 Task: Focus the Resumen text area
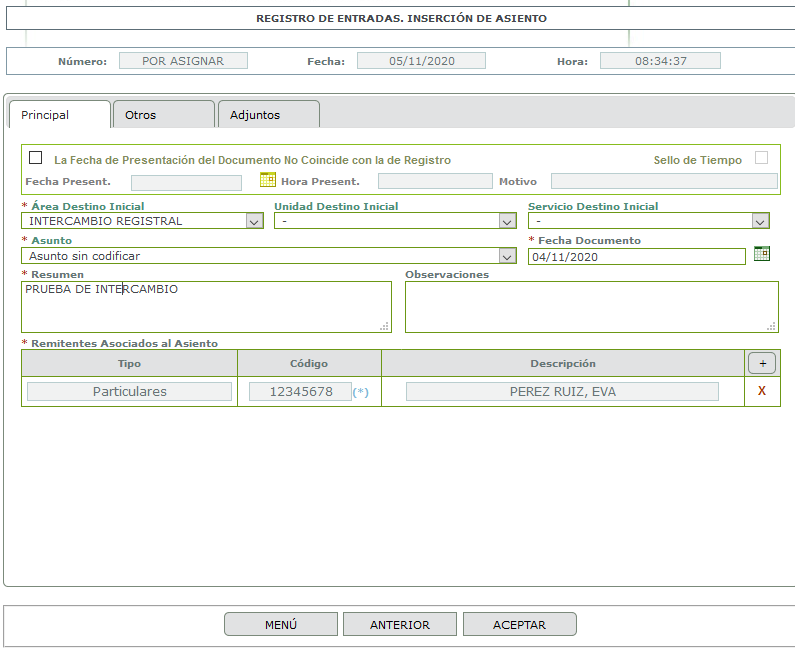(x=206, y=307)
